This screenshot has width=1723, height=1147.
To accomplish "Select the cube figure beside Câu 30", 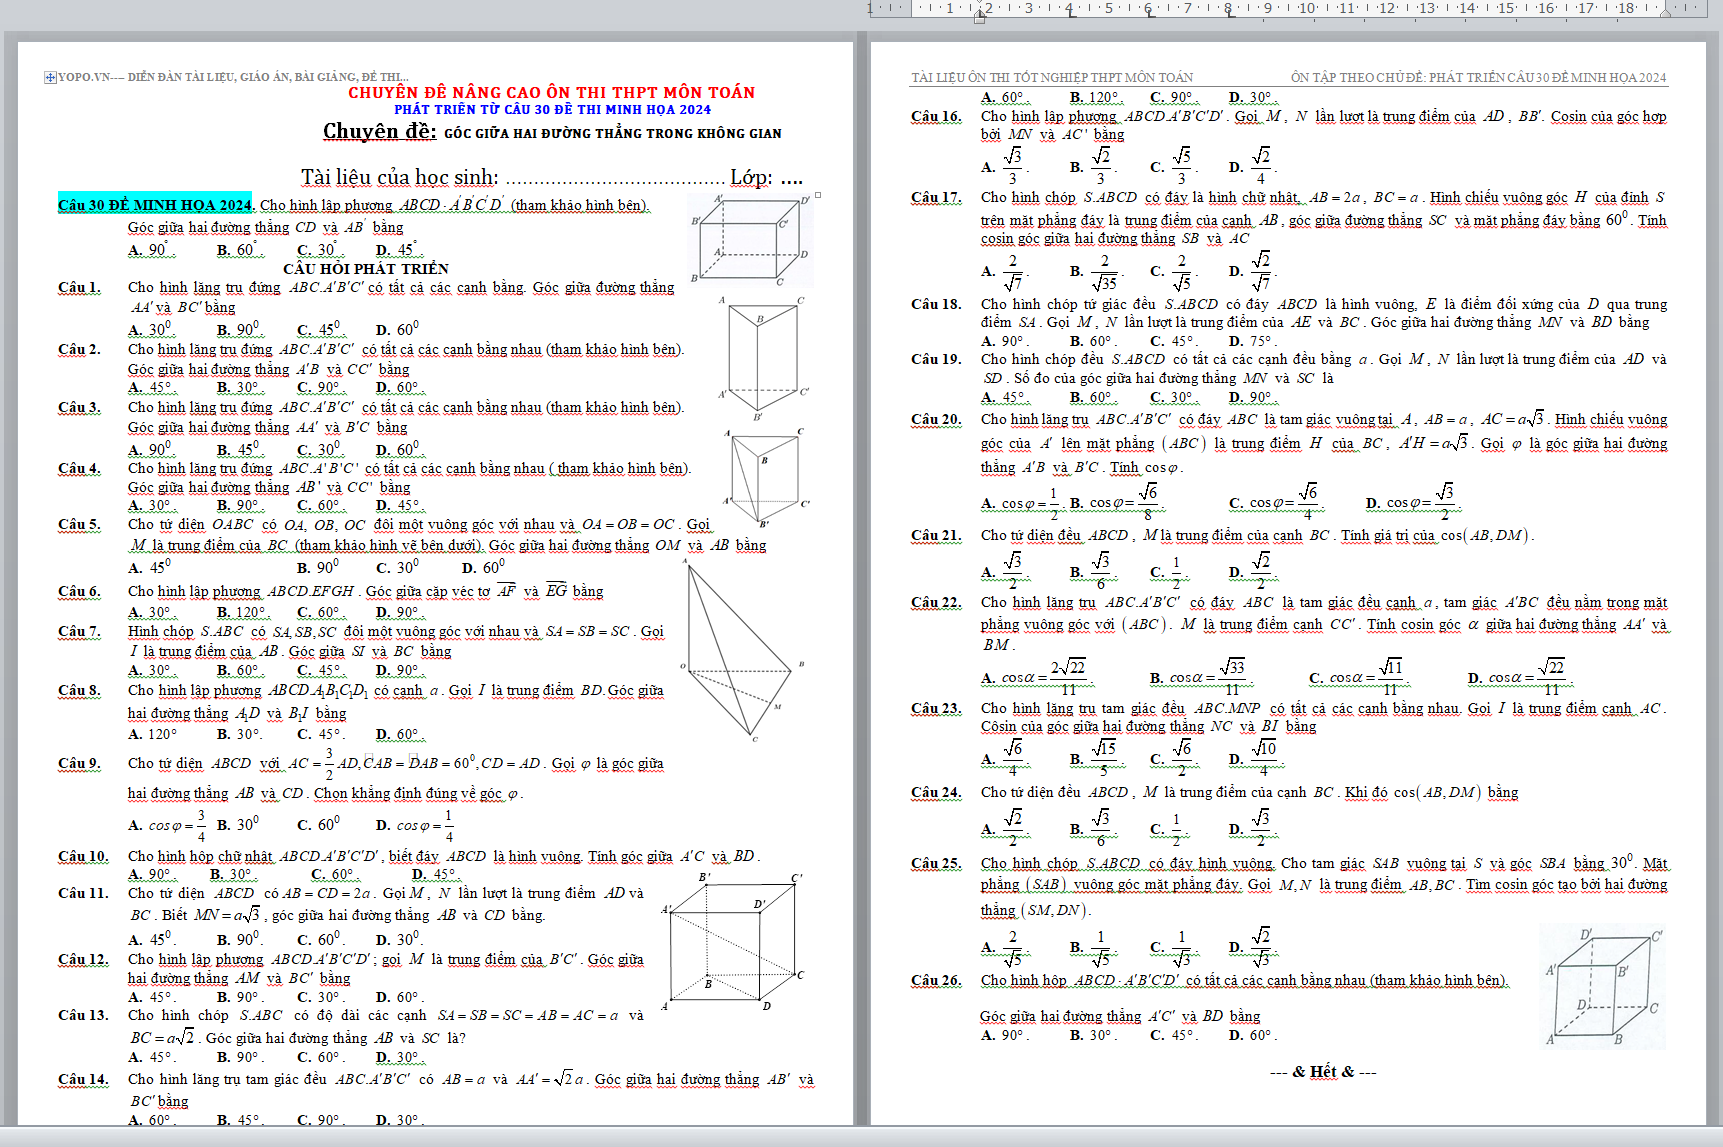I will [751, 240].
